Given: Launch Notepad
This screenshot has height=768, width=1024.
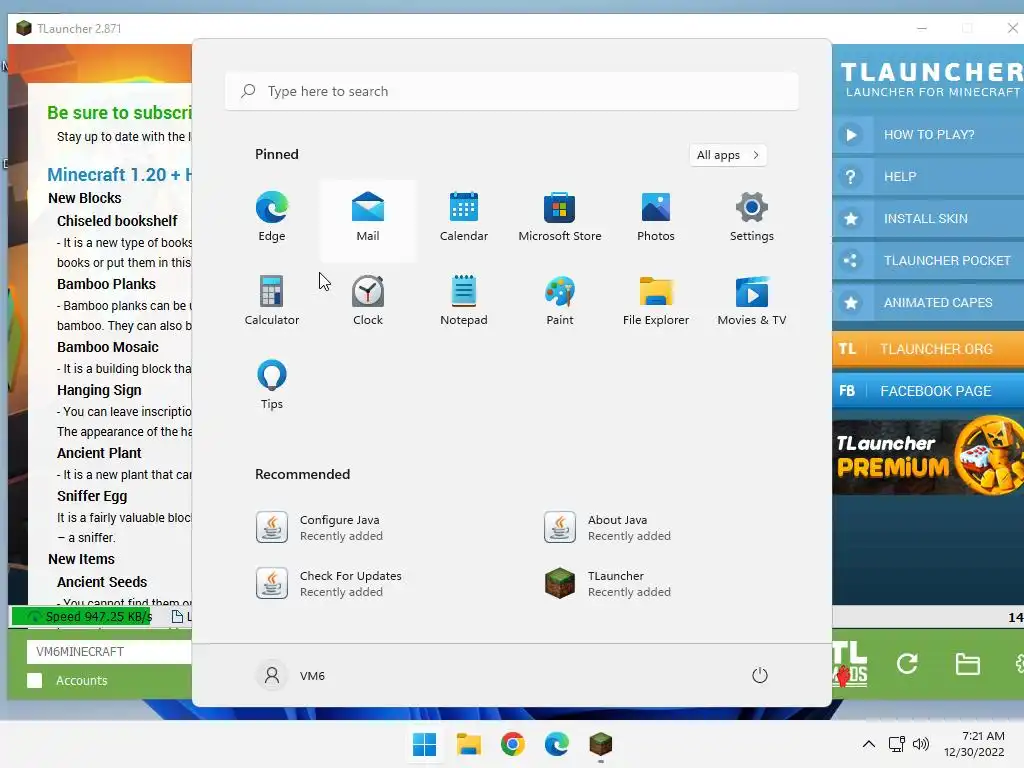Looking at the screenshot, I should click(x=464, y=300).
